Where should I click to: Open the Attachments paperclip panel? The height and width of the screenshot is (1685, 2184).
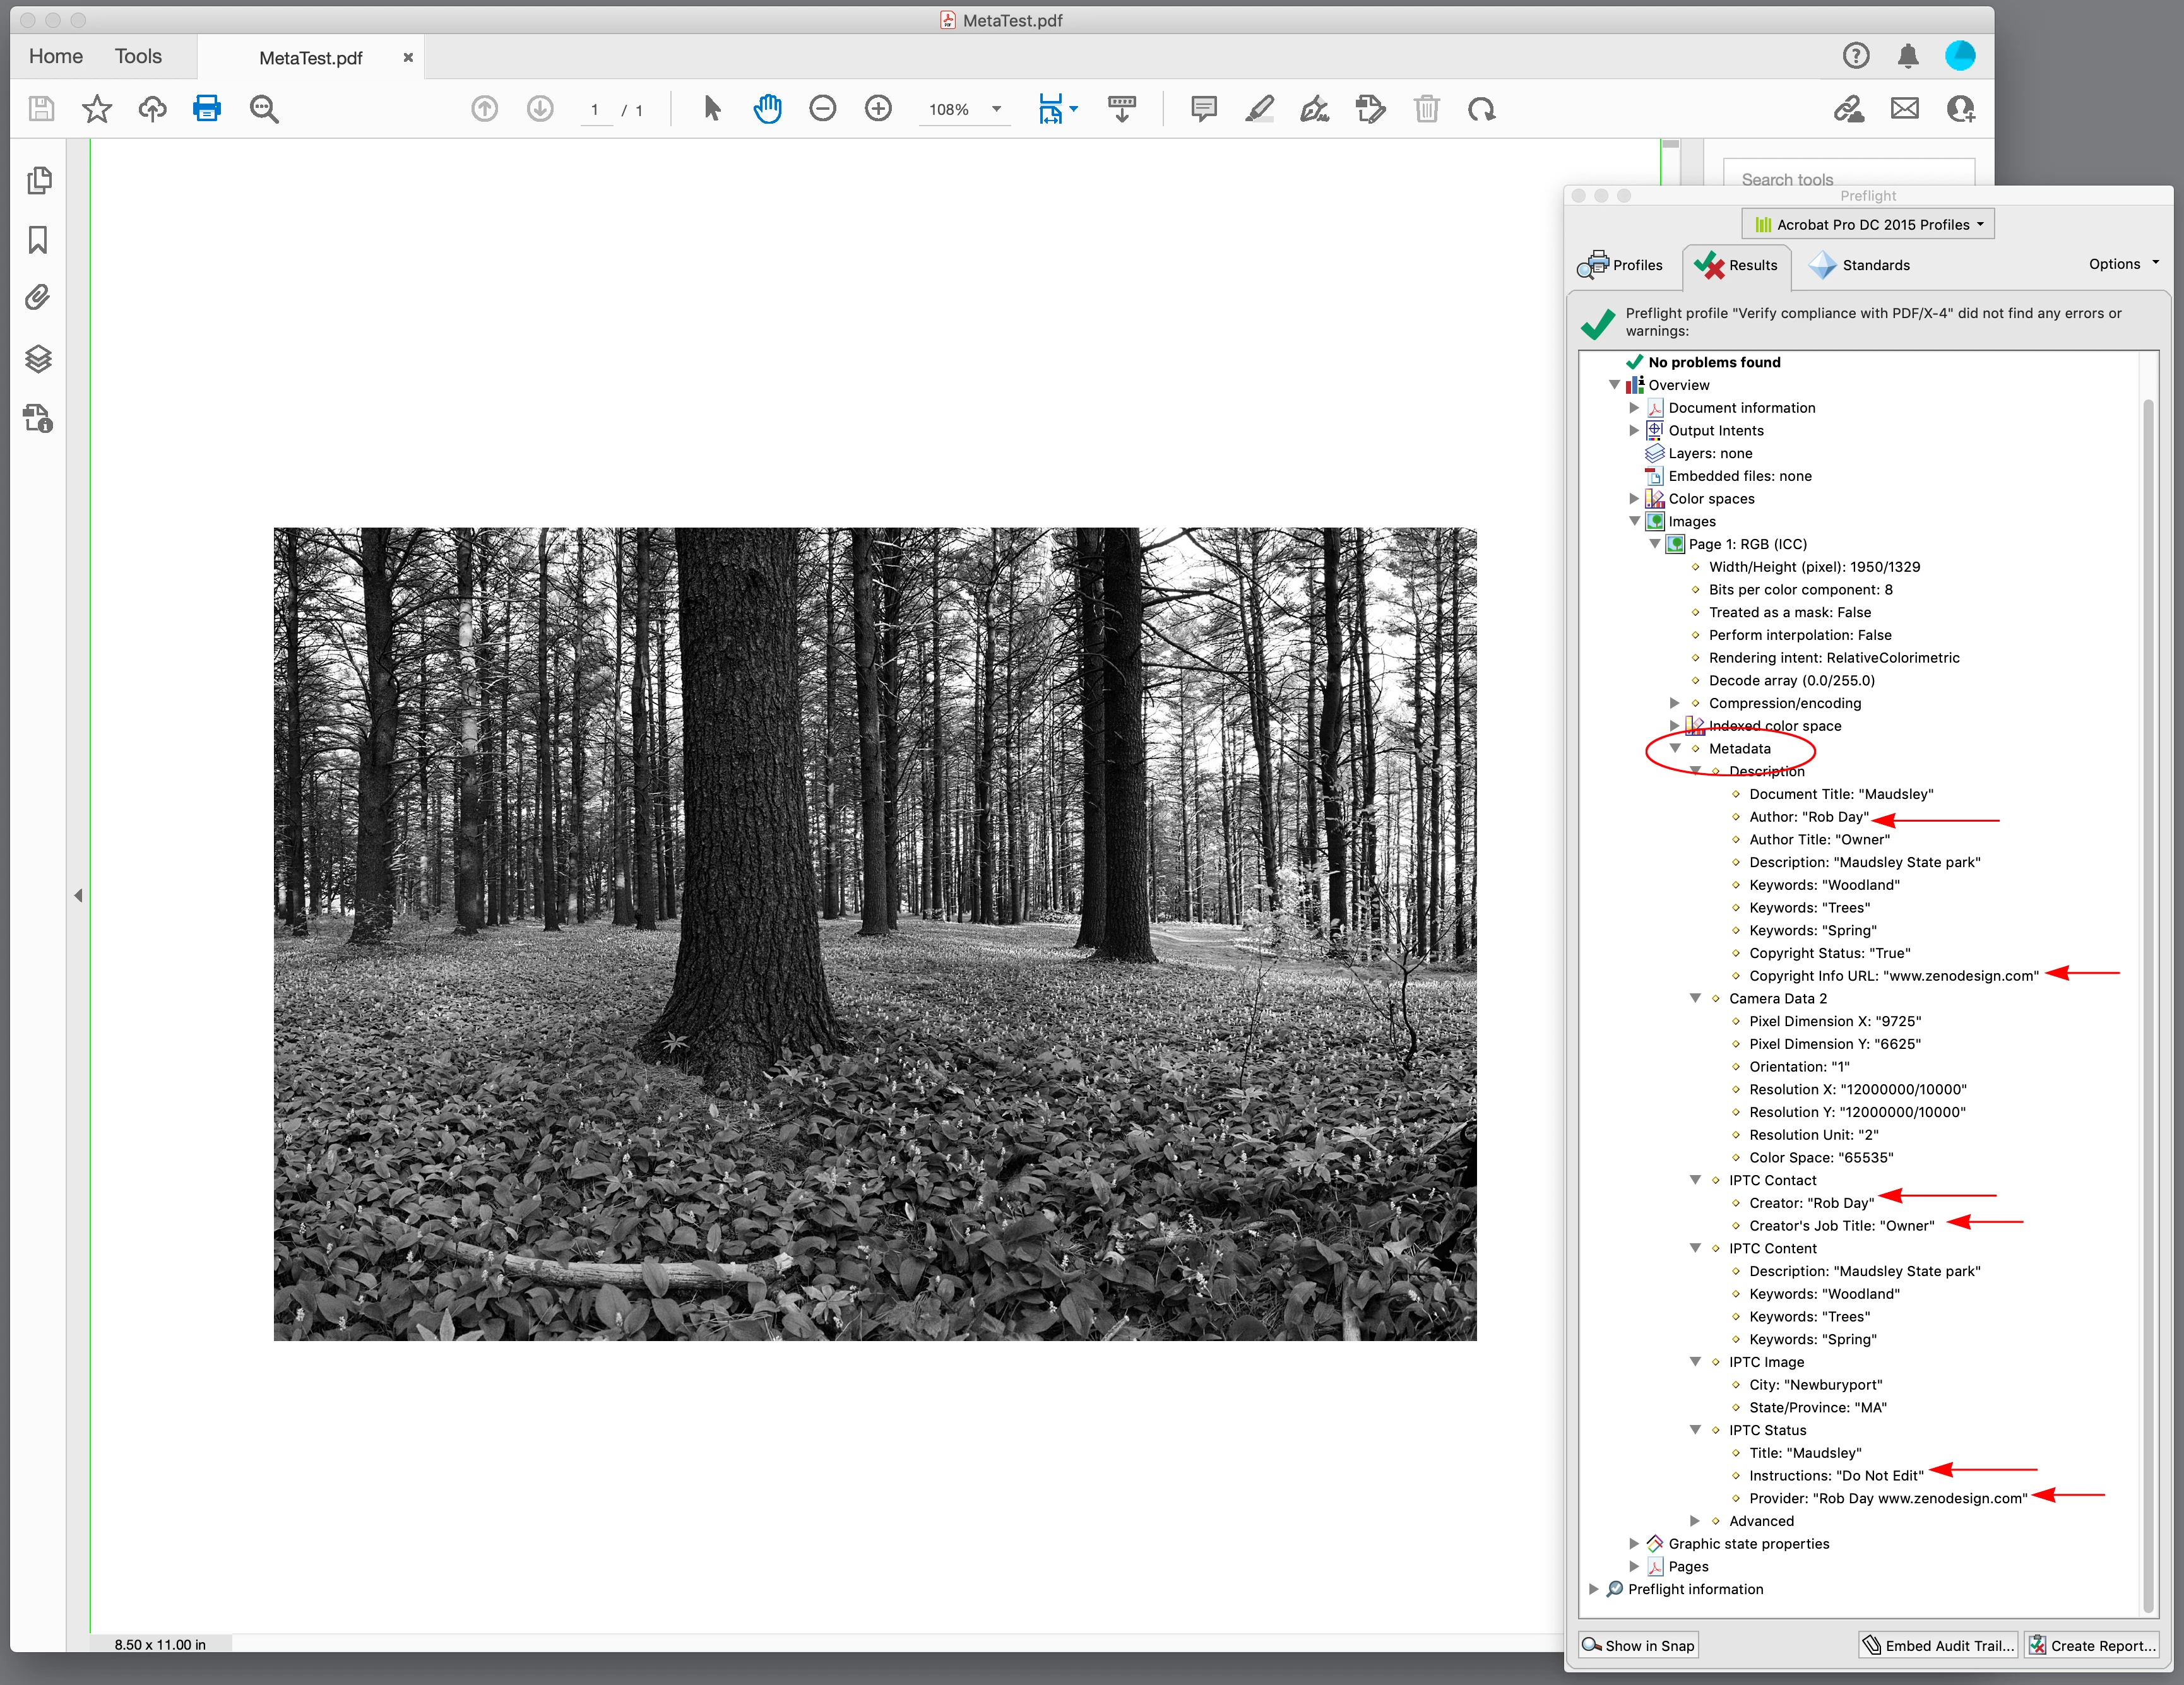tap(38, 298)
